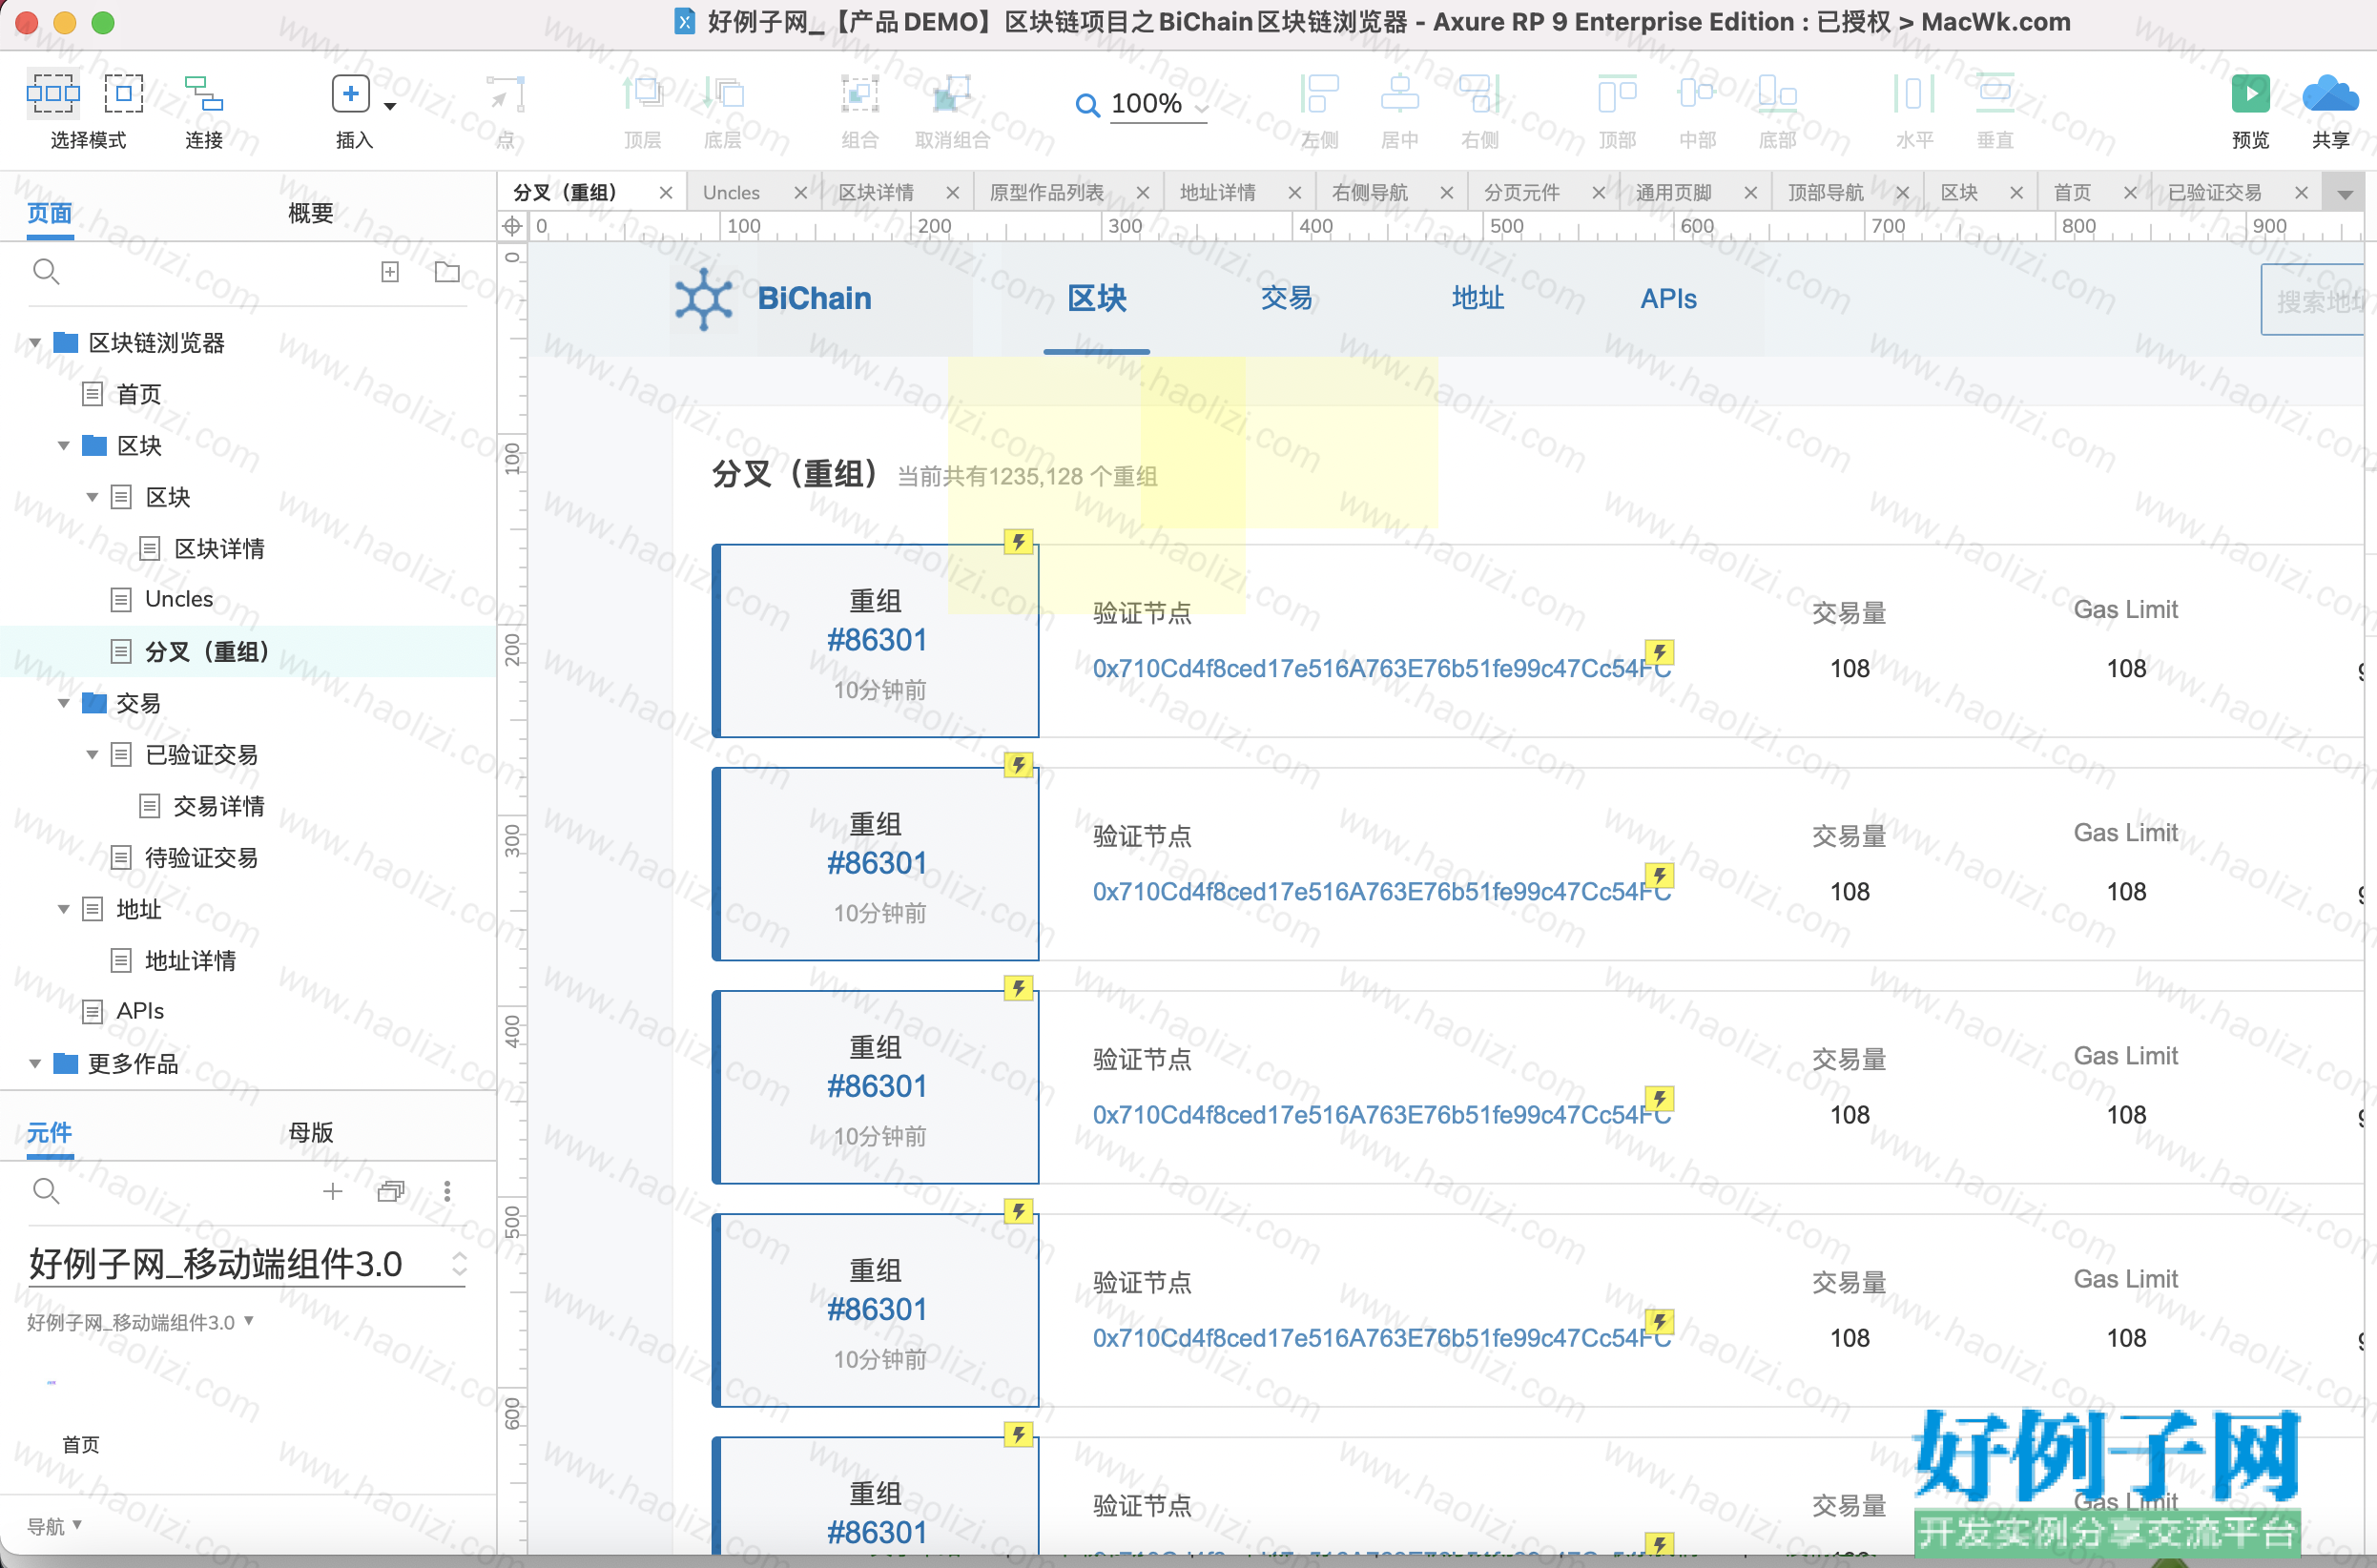
Task: Open the 100% zoom level dropdown
Action: click(x=1201, y=107)
